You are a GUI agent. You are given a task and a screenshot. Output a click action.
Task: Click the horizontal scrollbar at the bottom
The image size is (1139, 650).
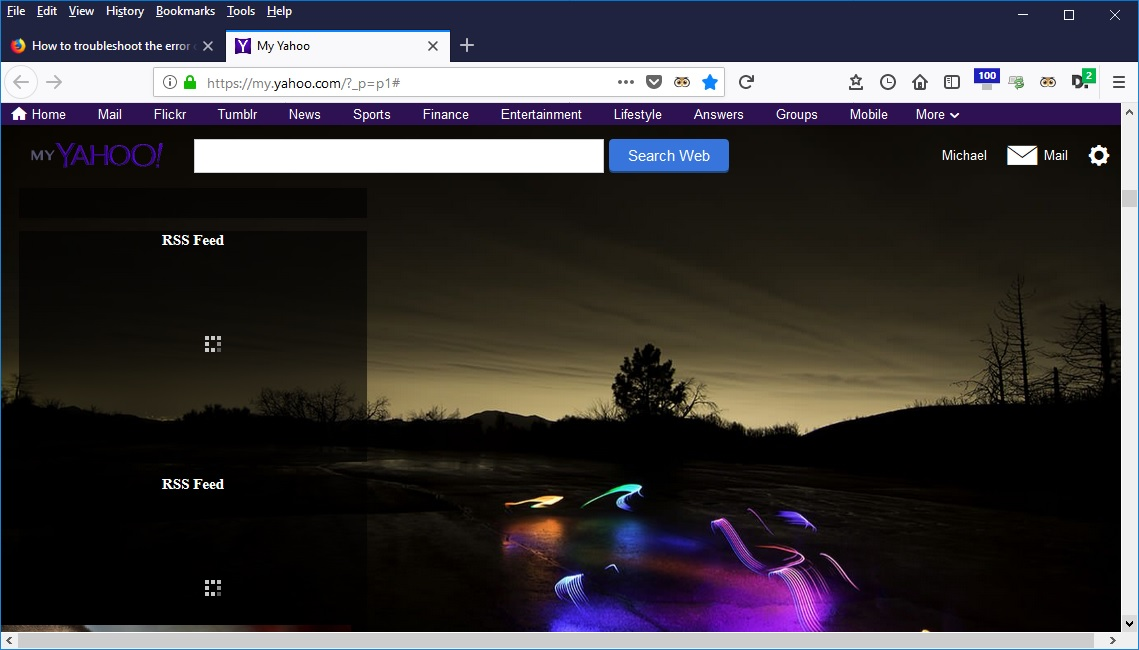[x=560, y=640]
